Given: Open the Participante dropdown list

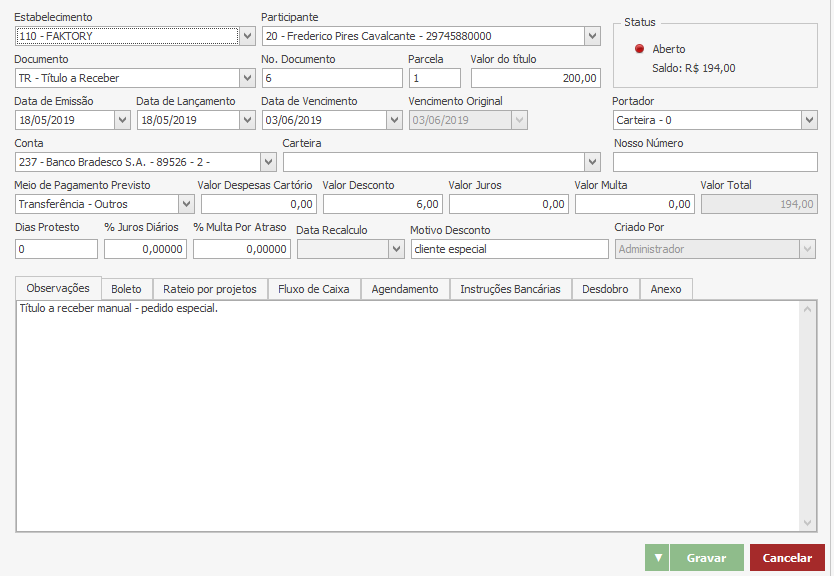Looking at the screenshot, I should click(x=591, y=36).
